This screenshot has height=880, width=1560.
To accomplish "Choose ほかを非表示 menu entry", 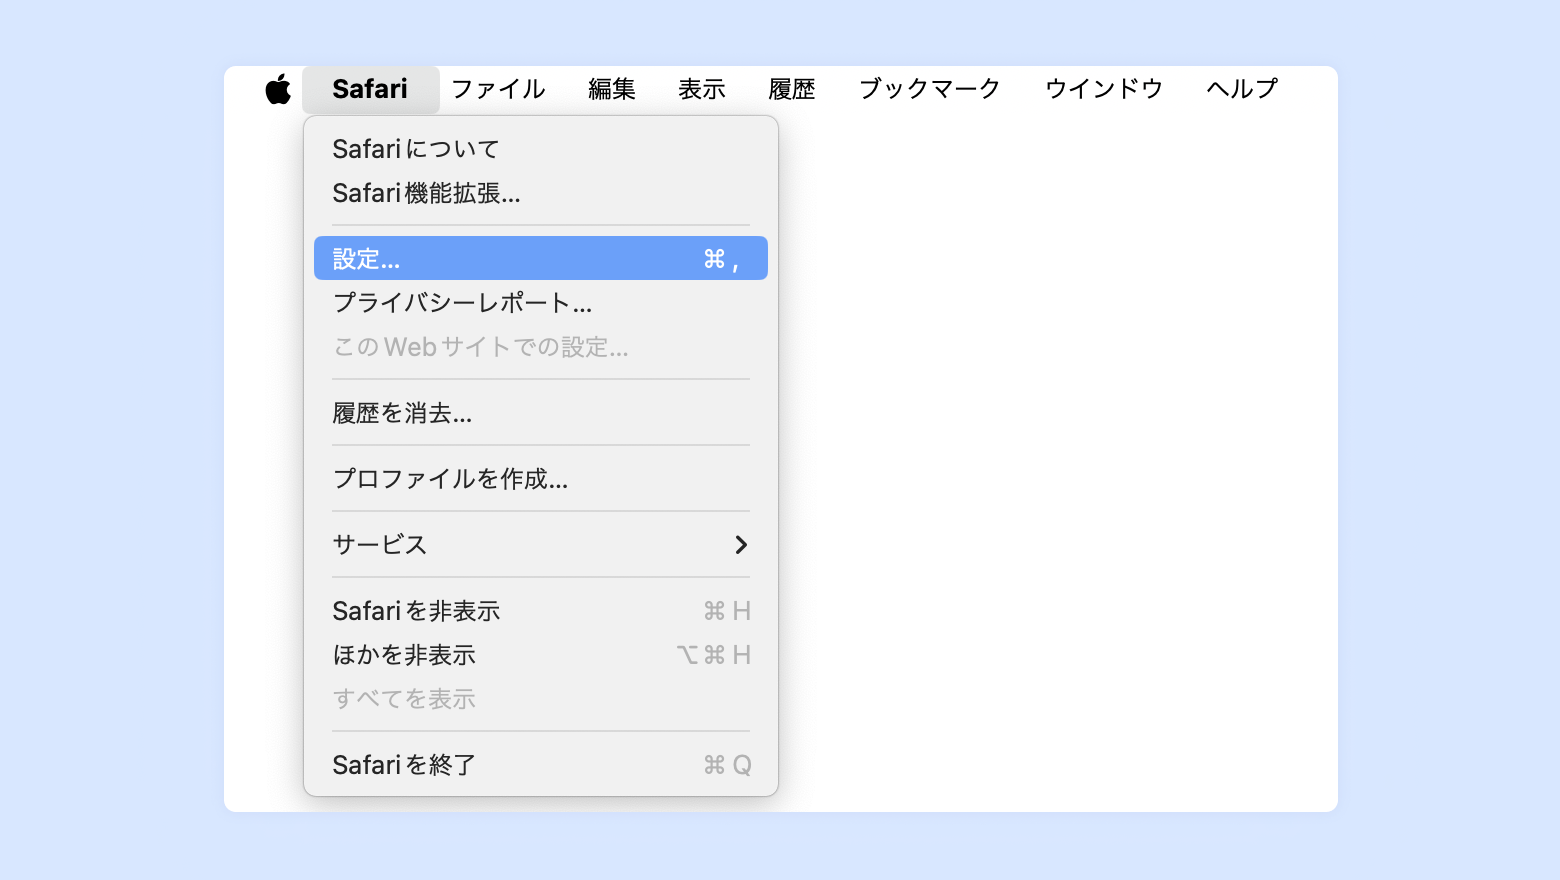I will tap(404, 655).
